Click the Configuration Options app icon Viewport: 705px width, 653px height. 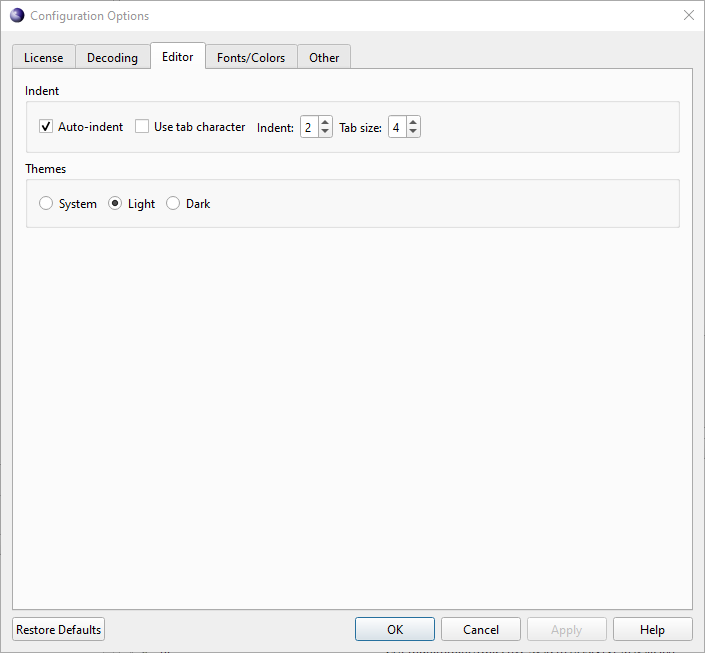click(x=17, y=15)
